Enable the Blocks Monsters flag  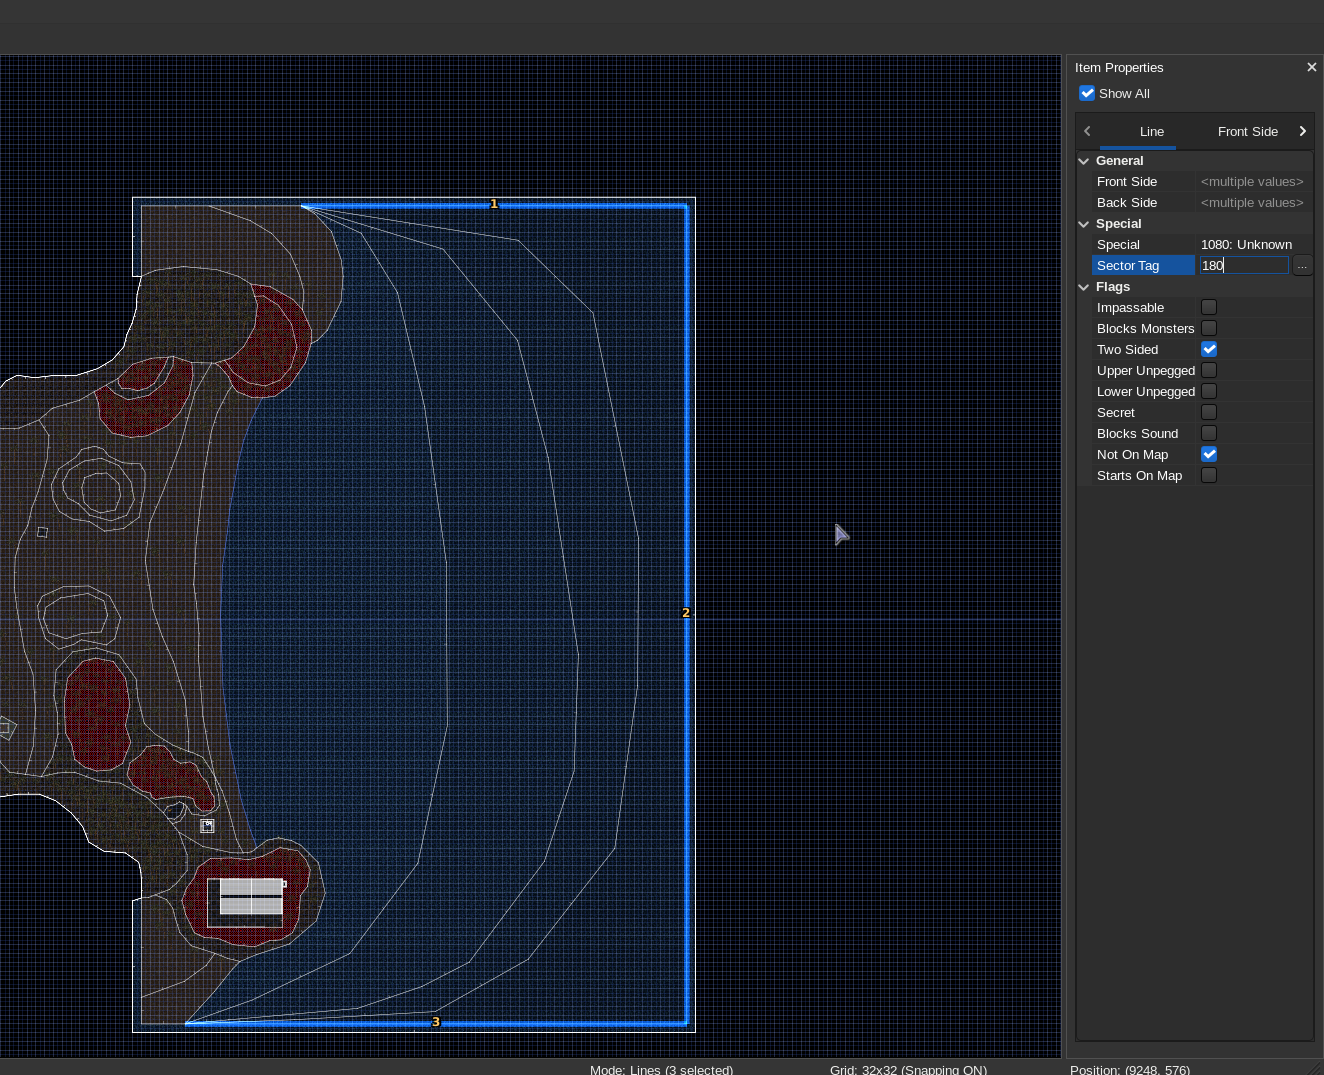pyautogui.click(x=1209, y=329)
